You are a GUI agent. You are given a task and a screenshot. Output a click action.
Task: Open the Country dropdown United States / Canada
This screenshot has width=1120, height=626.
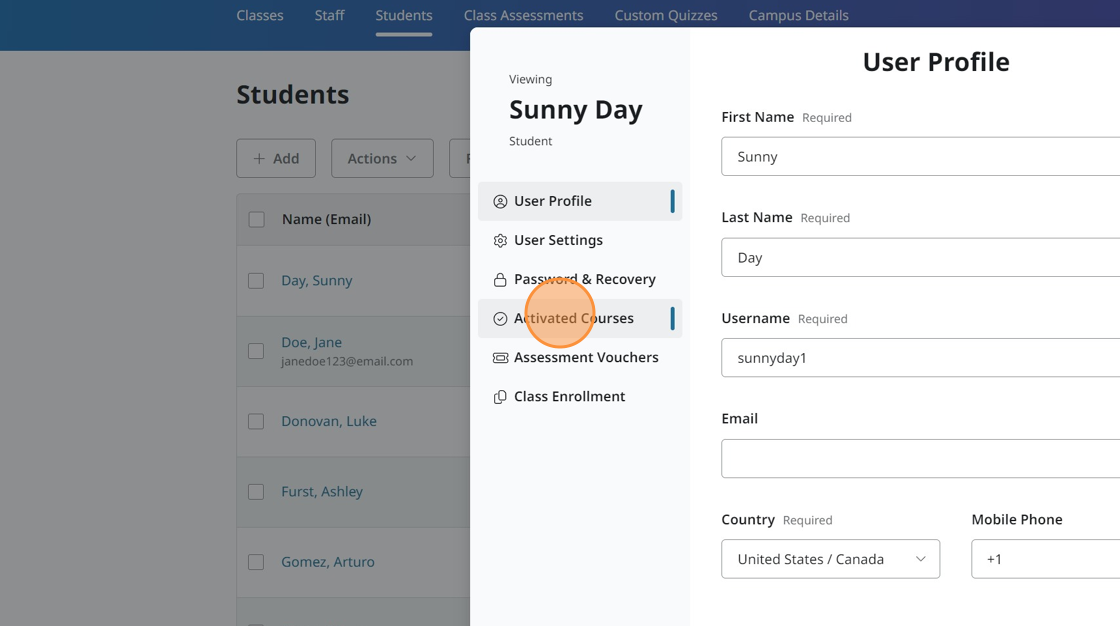coord(831,559)
